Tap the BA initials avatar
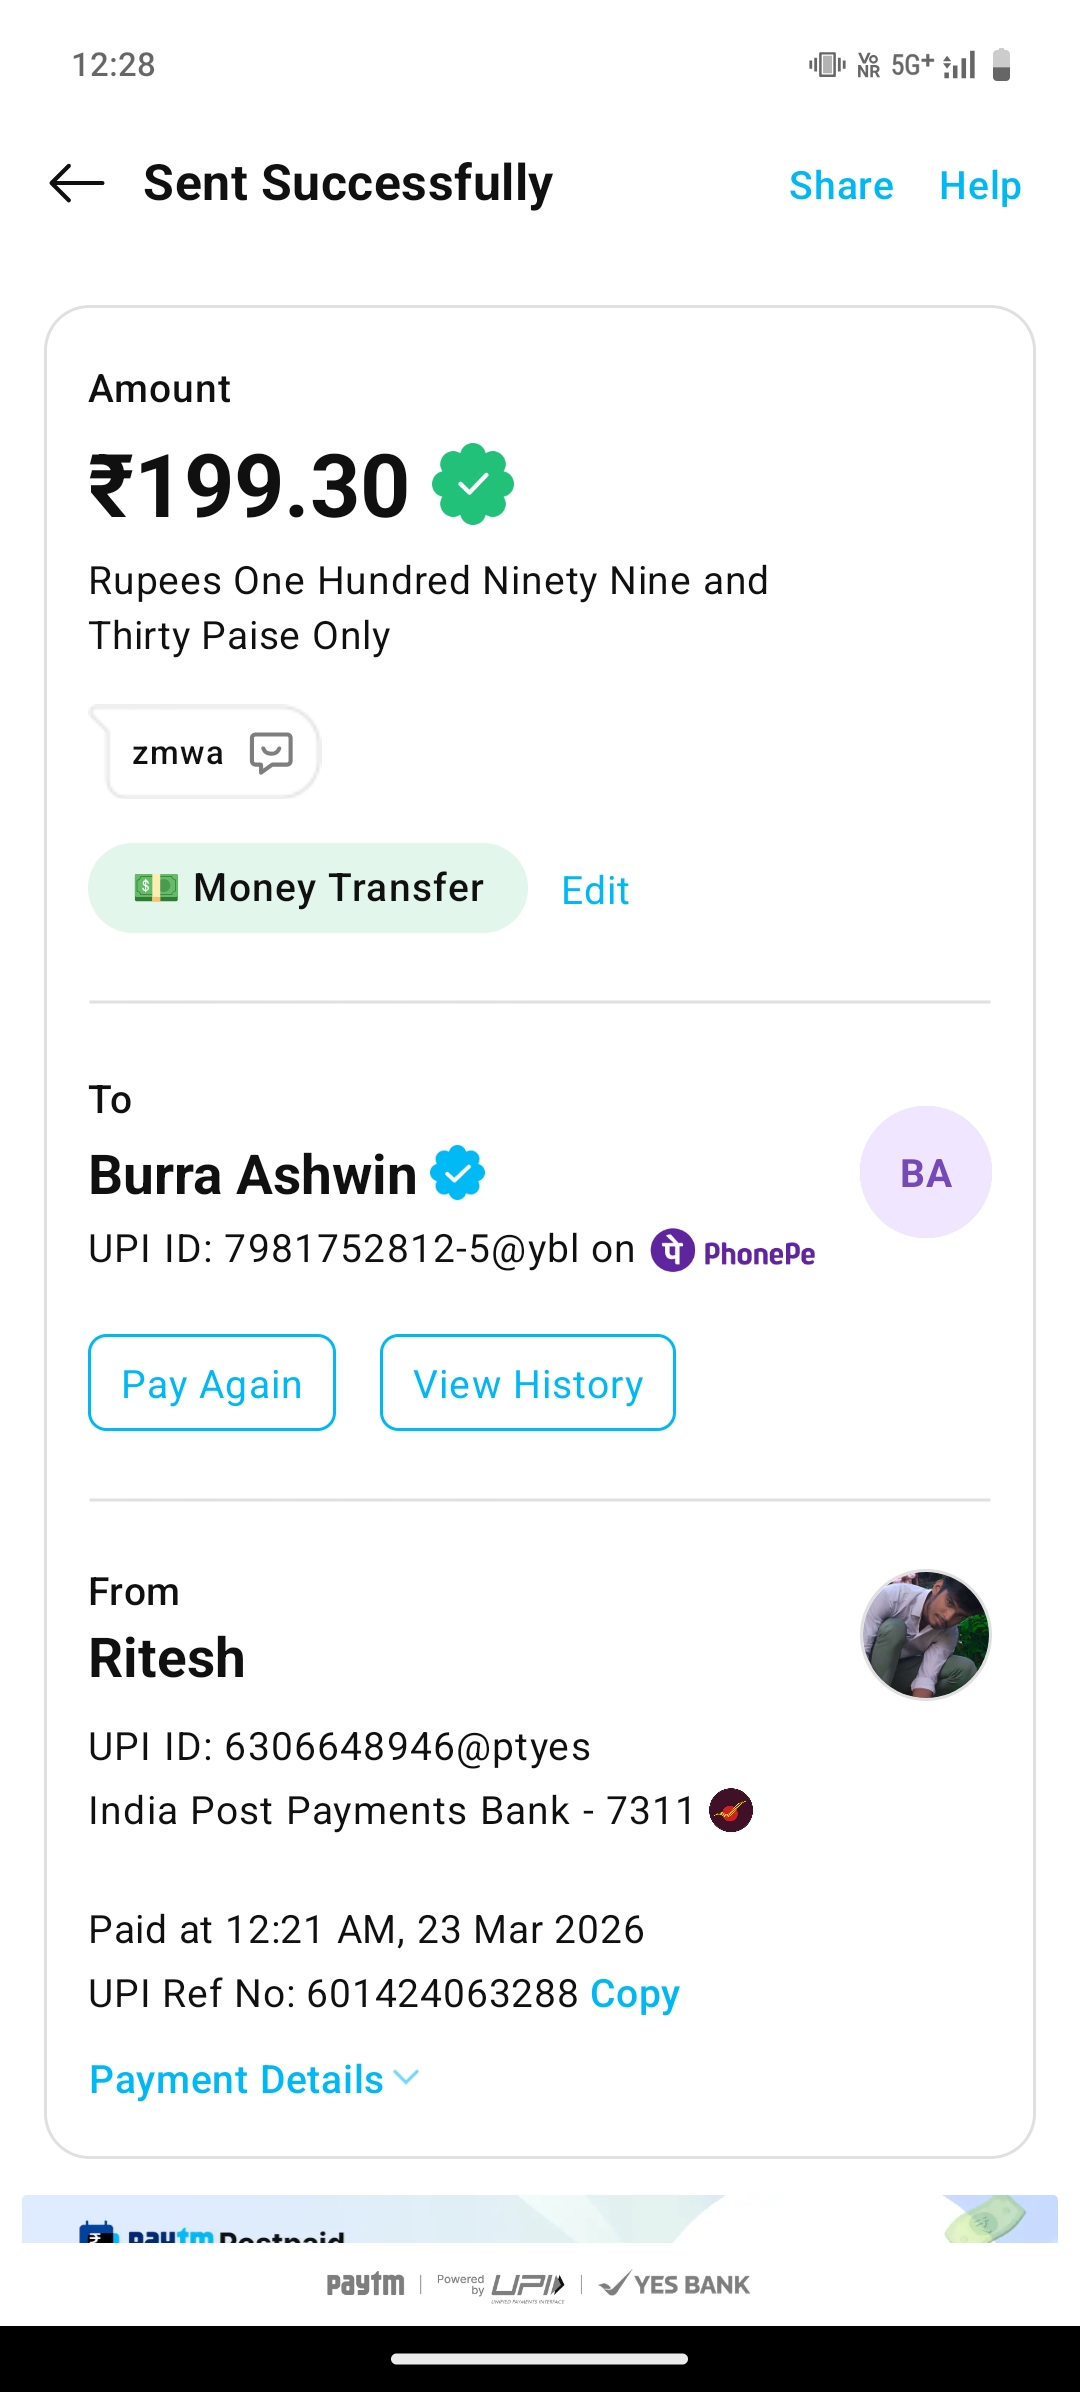The image size is (1080, 2392). [925, 1172]
